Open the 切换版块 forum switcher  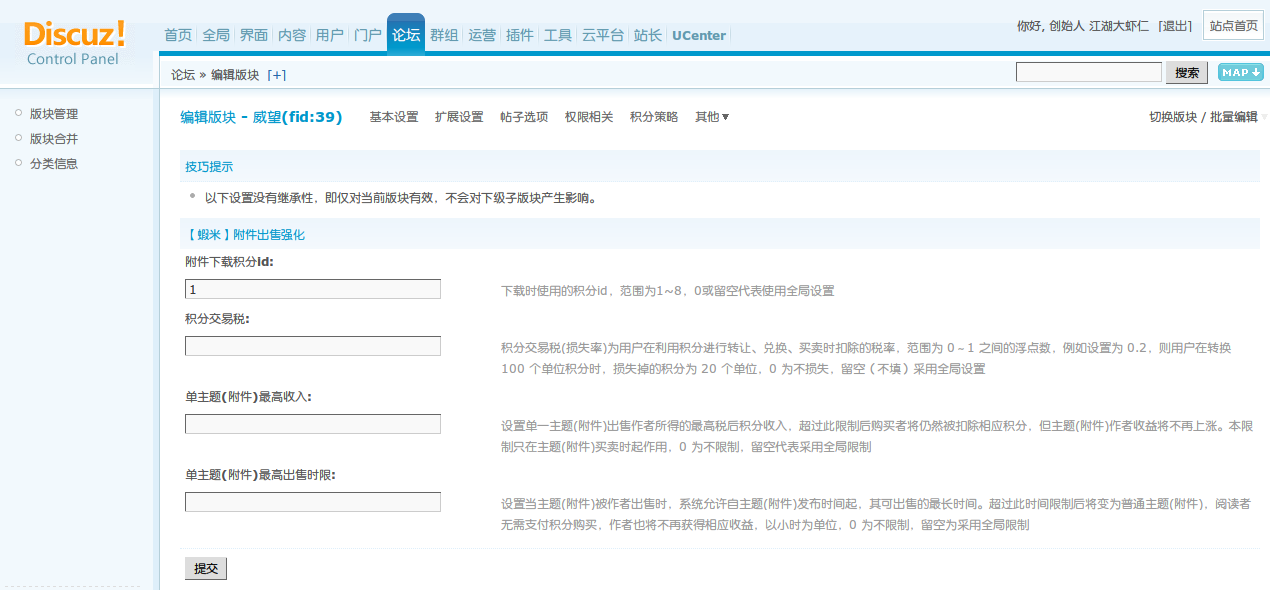coord(1172,117)
